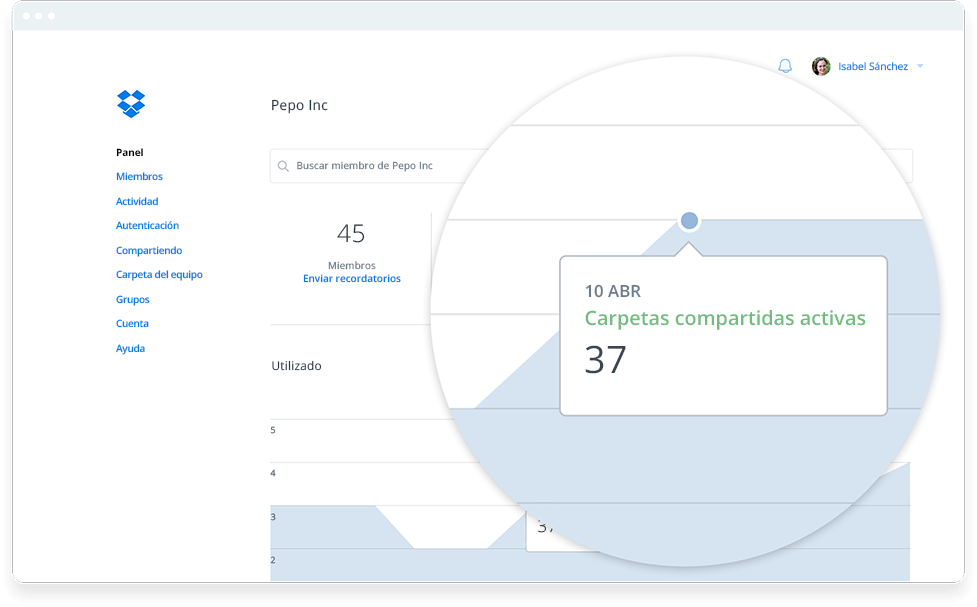Click the magnifying glass search icon
Viewport: 977px width, 607px height.
[283, 166]
